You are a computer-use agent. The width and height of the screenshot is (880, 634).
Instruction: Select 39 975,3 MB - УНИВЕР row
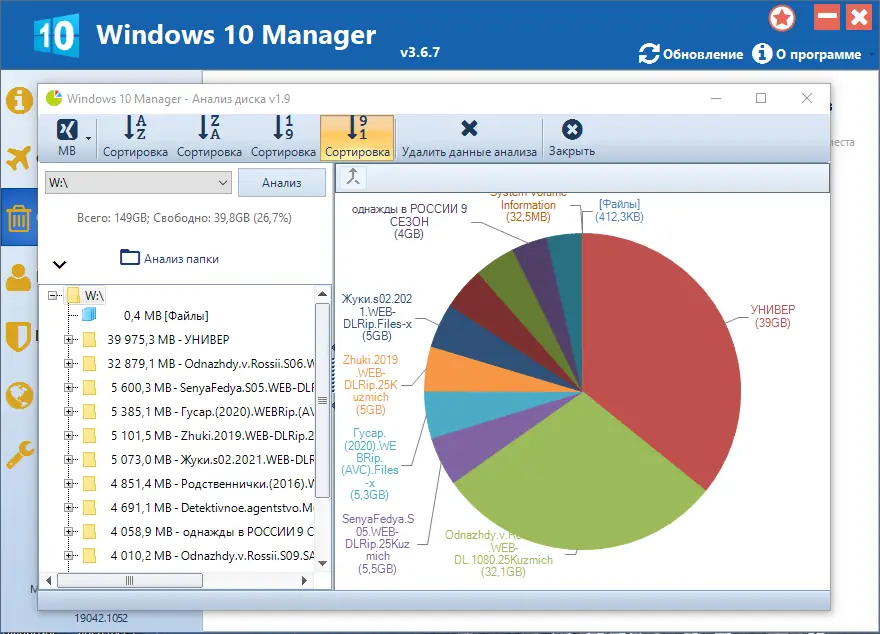tap(168, 339)
